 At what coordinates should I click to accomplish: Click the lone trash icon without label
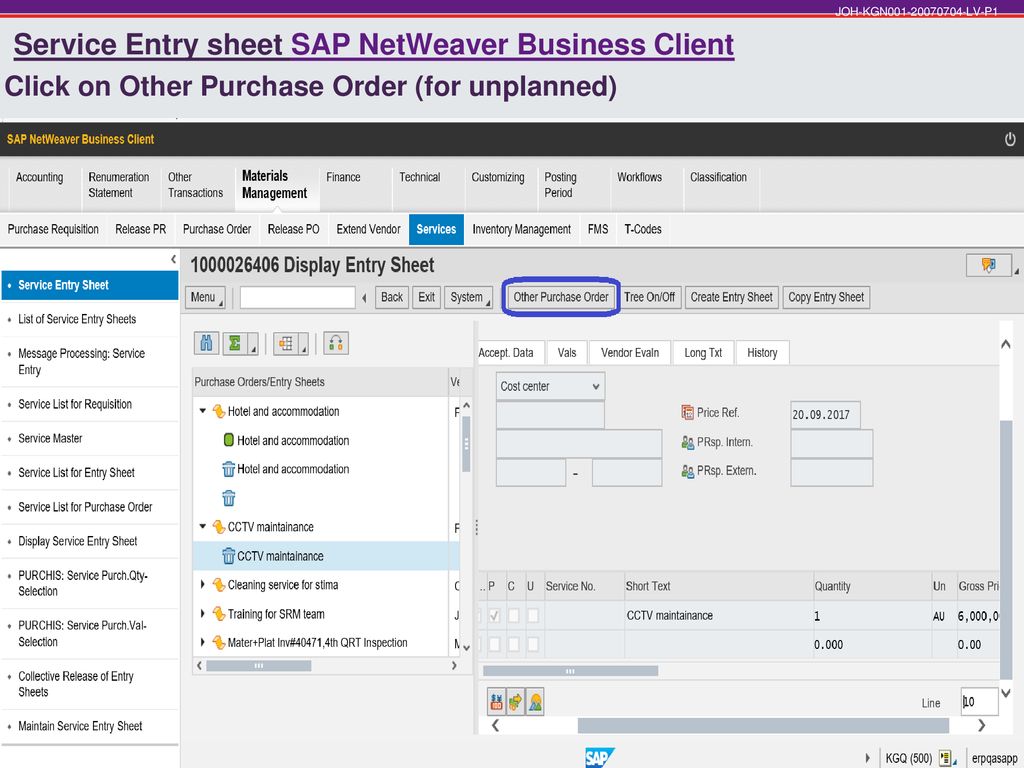point(229,498)
